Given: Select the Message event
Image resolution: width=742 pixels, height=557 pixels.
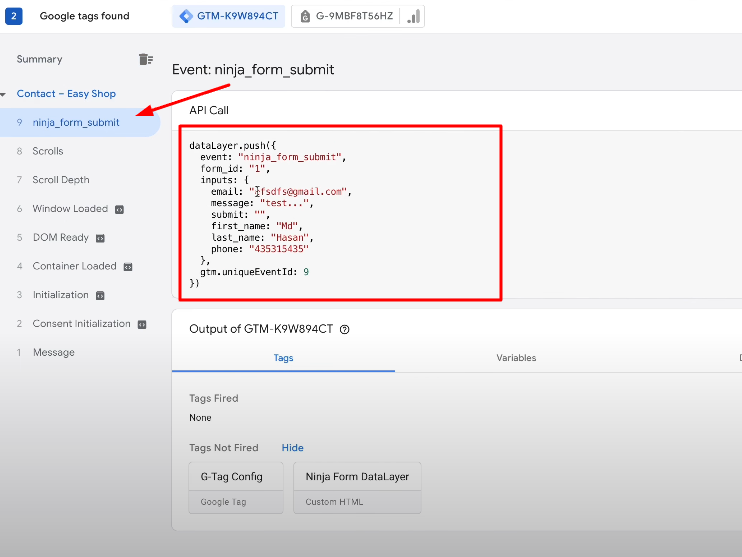Looking at the screenshot, I should click(x=53, y=353).
